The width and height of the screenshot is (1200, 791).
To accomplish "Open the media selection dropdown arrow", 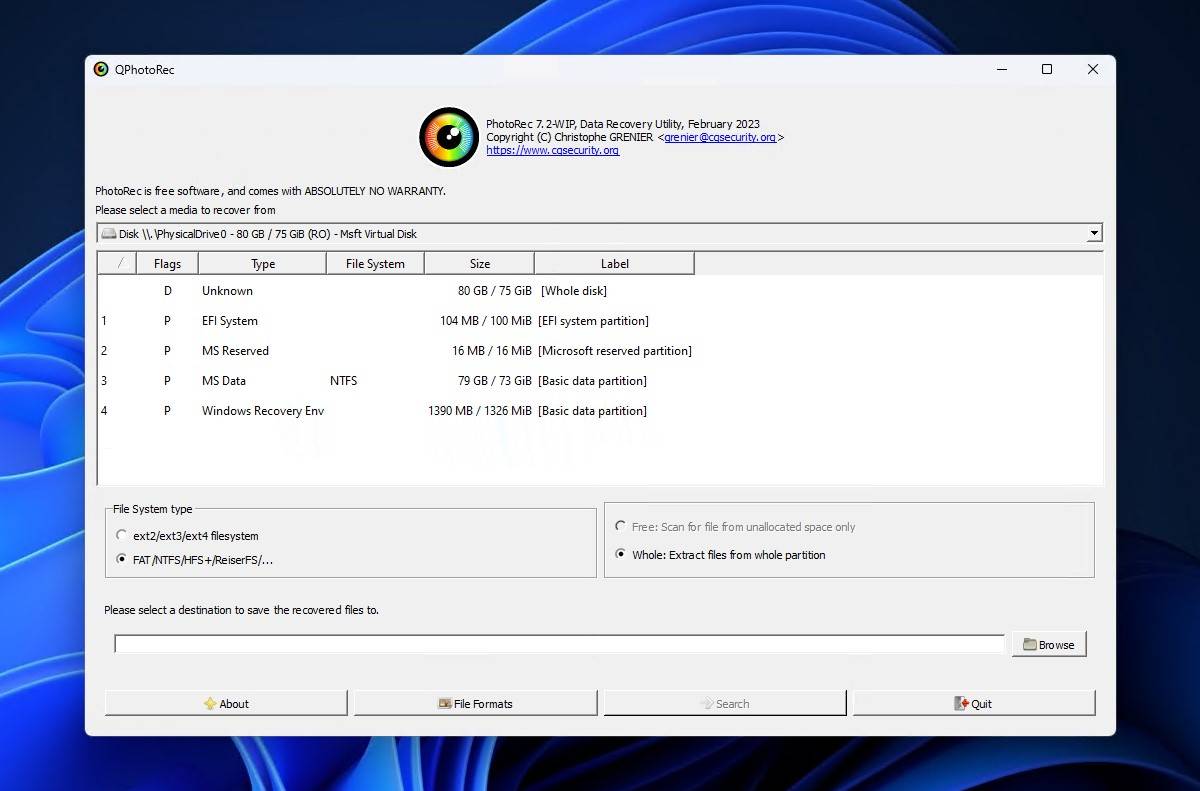I will [1094, 234].
